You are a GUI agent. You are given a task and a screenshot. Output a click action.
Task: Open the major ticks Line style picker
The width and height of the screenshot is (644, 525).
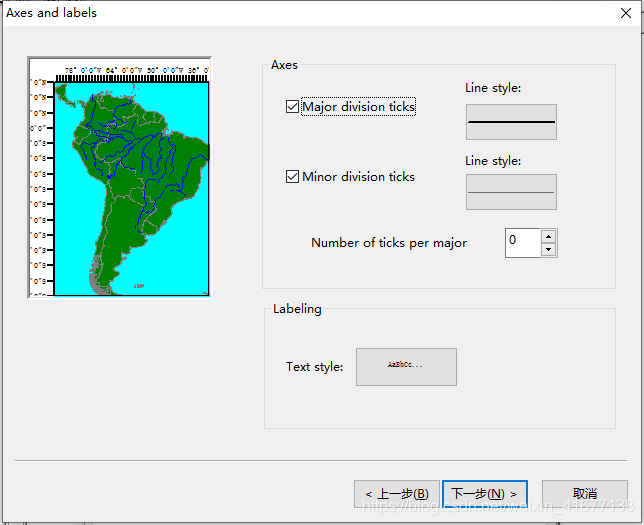coord(511,122)
